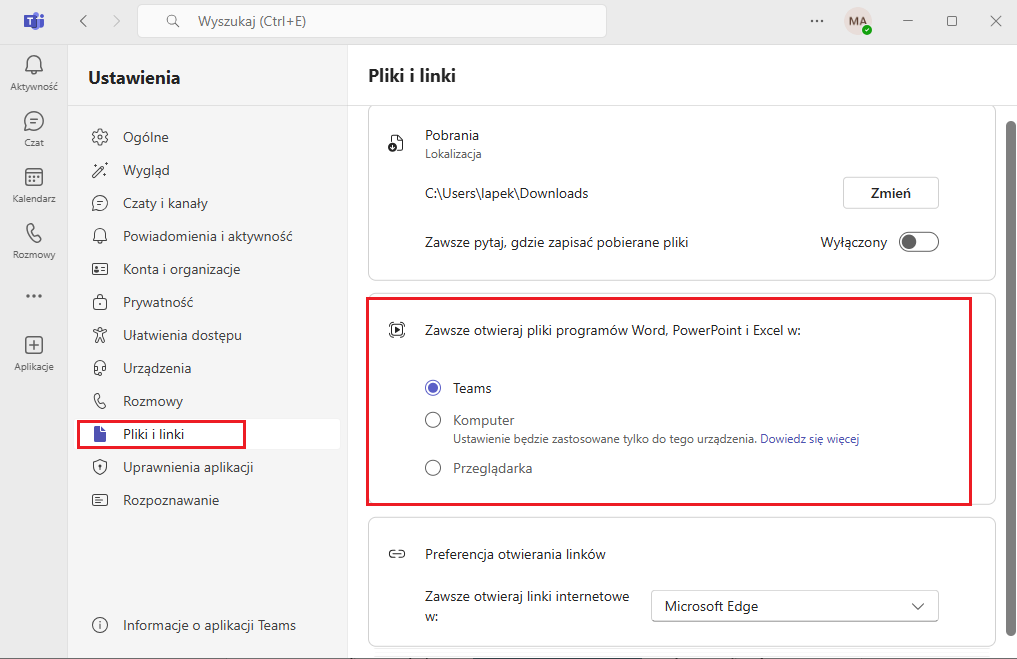Open Rozmowy settings section in list
Image resolution: width=1017 pixels, height=659 pixels.
point(209,401)
